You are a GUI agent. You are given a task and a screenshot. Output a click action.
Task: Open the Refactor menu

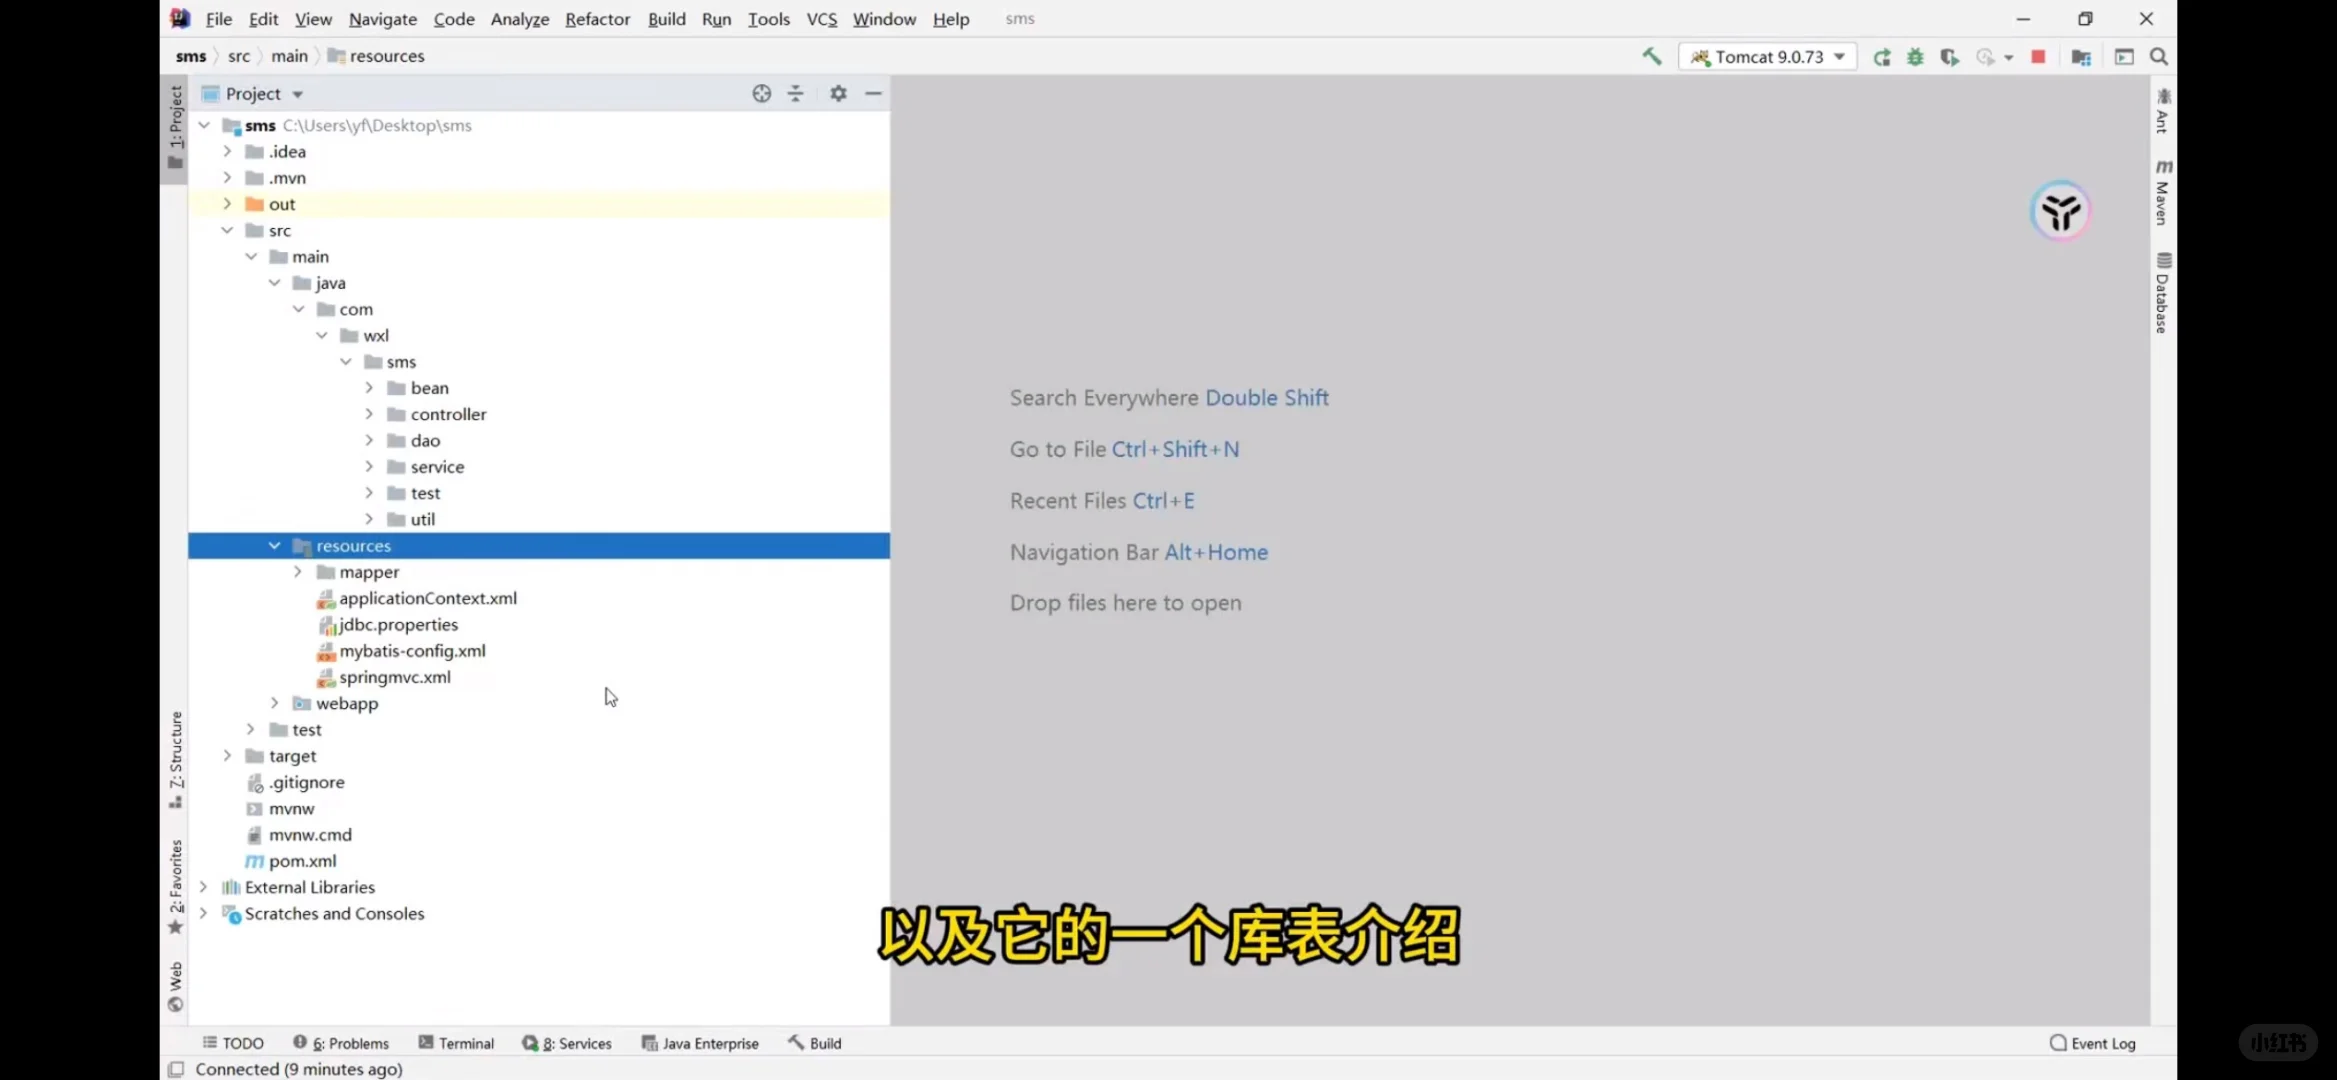[x=597, y=19]
